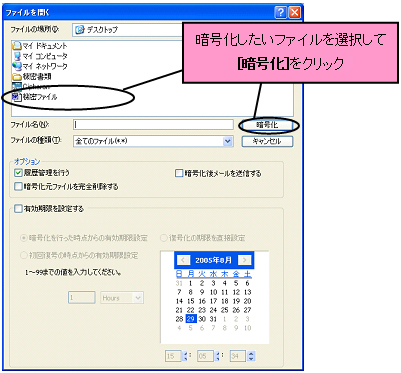Toggle 履歴管理を行う checkbox
The height and width of the screenshot is (373, 401).
click(x=18, y=173)
